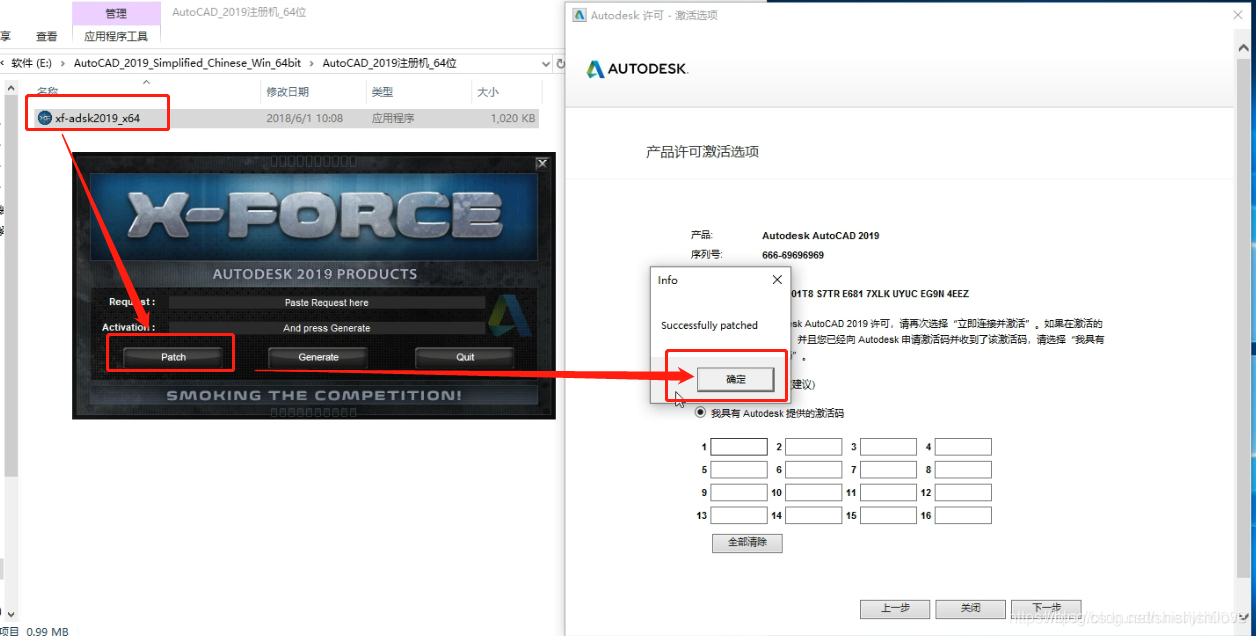The width and height of the screenshot is (1256, 636).
Task: Open the 管理 ribbon tab in Explorer
Action: point(116,13)
